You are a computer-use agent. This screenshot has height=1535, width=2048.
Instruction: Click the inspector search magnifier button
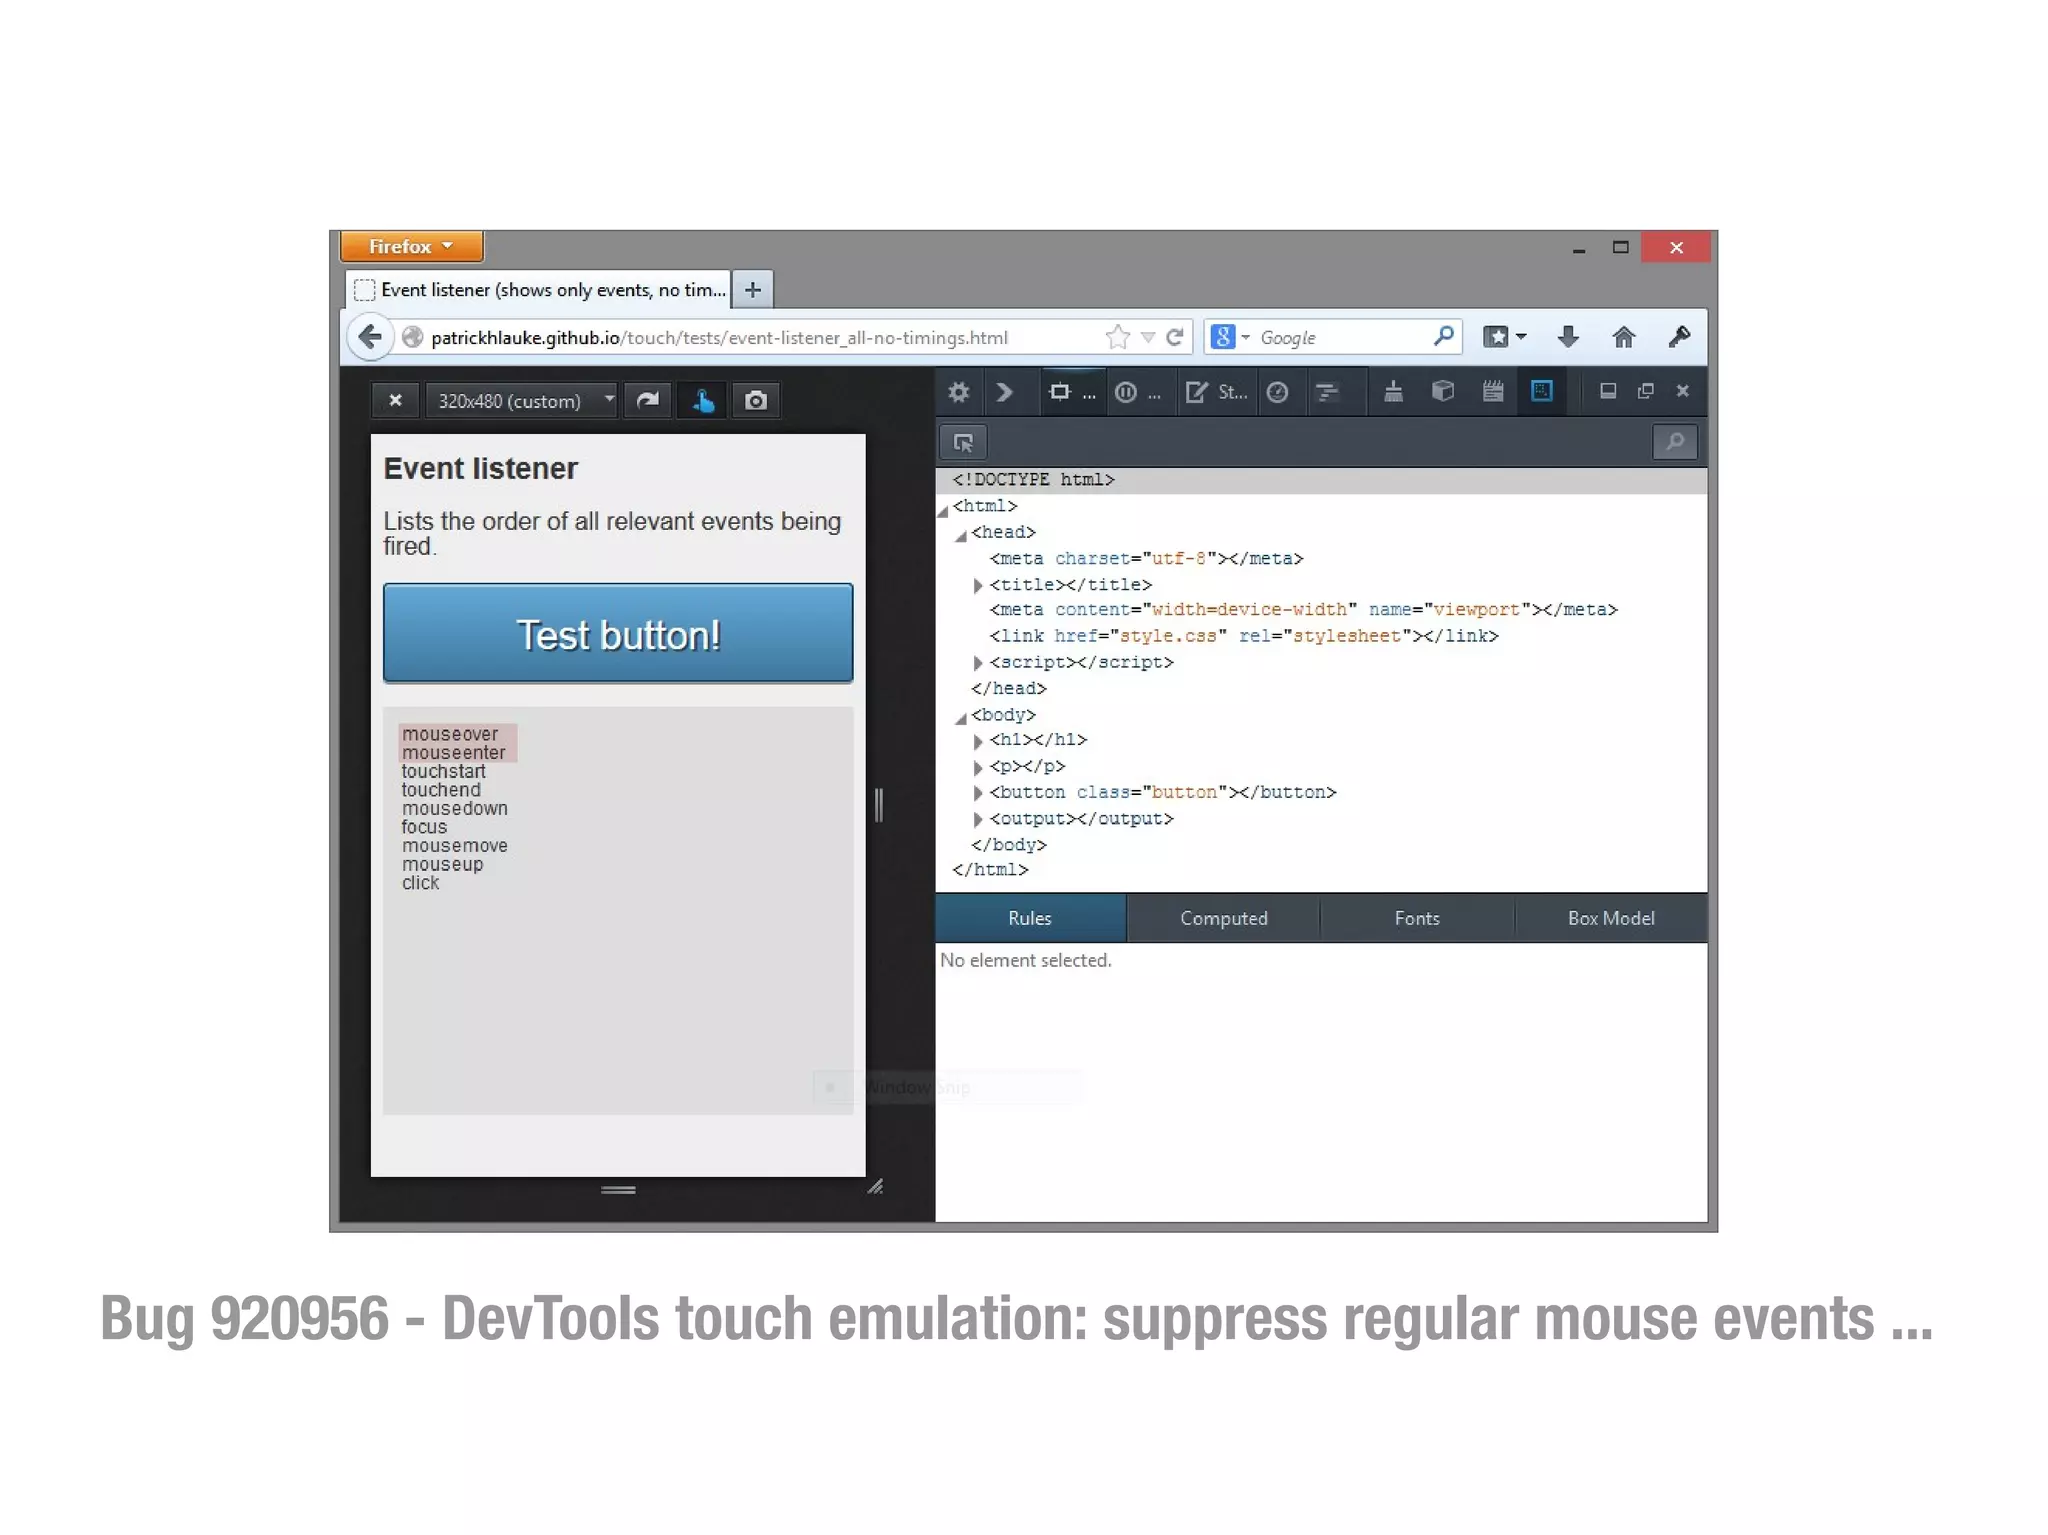coord(1675,442)
